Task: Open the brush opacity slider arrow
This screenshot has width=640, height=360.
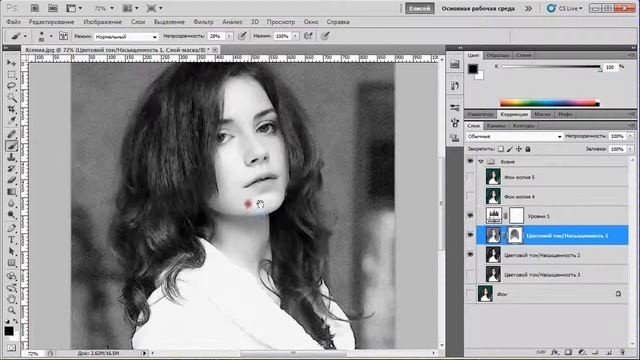Action: click(229, 36)
